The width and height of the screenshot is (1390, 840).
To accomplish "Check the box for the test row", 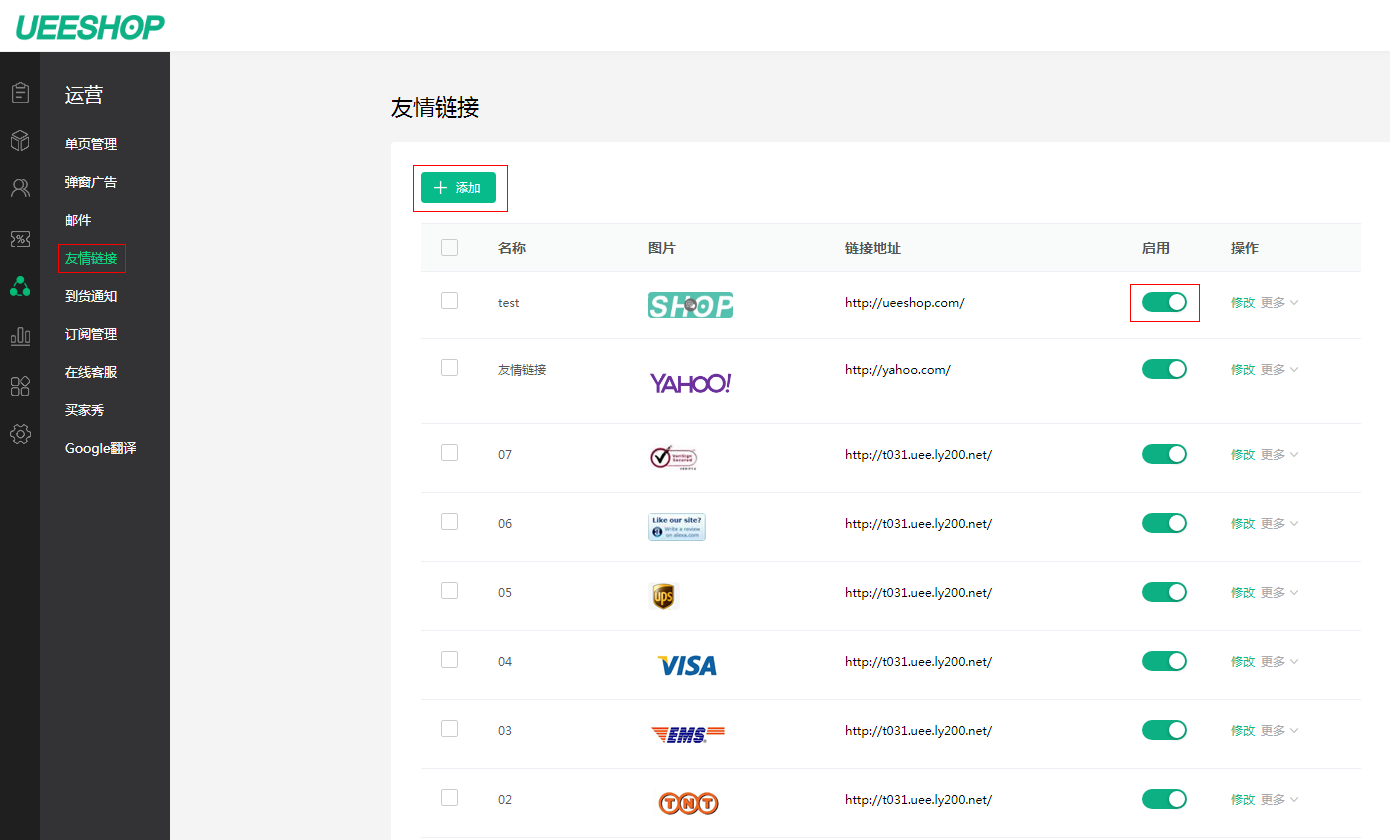I will [449, 300].
